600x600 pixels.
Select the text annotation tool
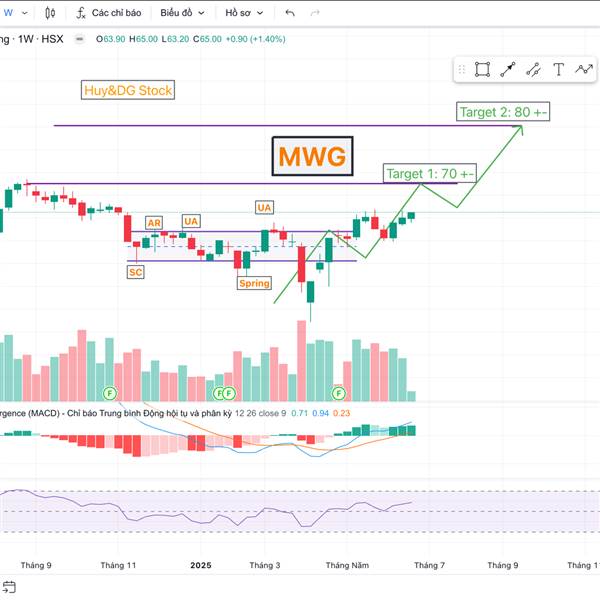(x=558, y=70)
